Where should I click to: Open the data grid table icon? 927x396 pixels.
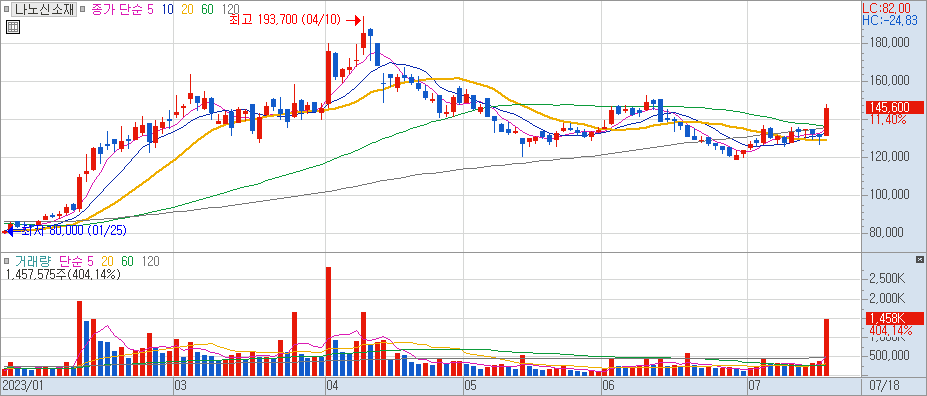pyautogui.click(x=12, y=27)
